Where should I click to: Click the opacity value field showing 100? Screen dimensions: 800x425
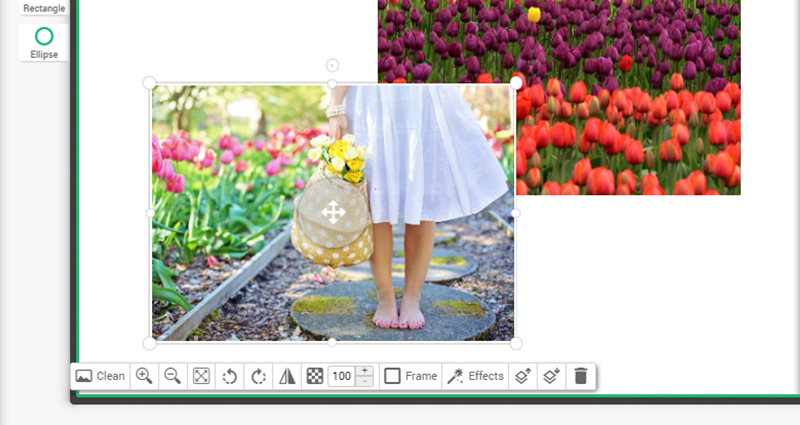tap(342, 376)
